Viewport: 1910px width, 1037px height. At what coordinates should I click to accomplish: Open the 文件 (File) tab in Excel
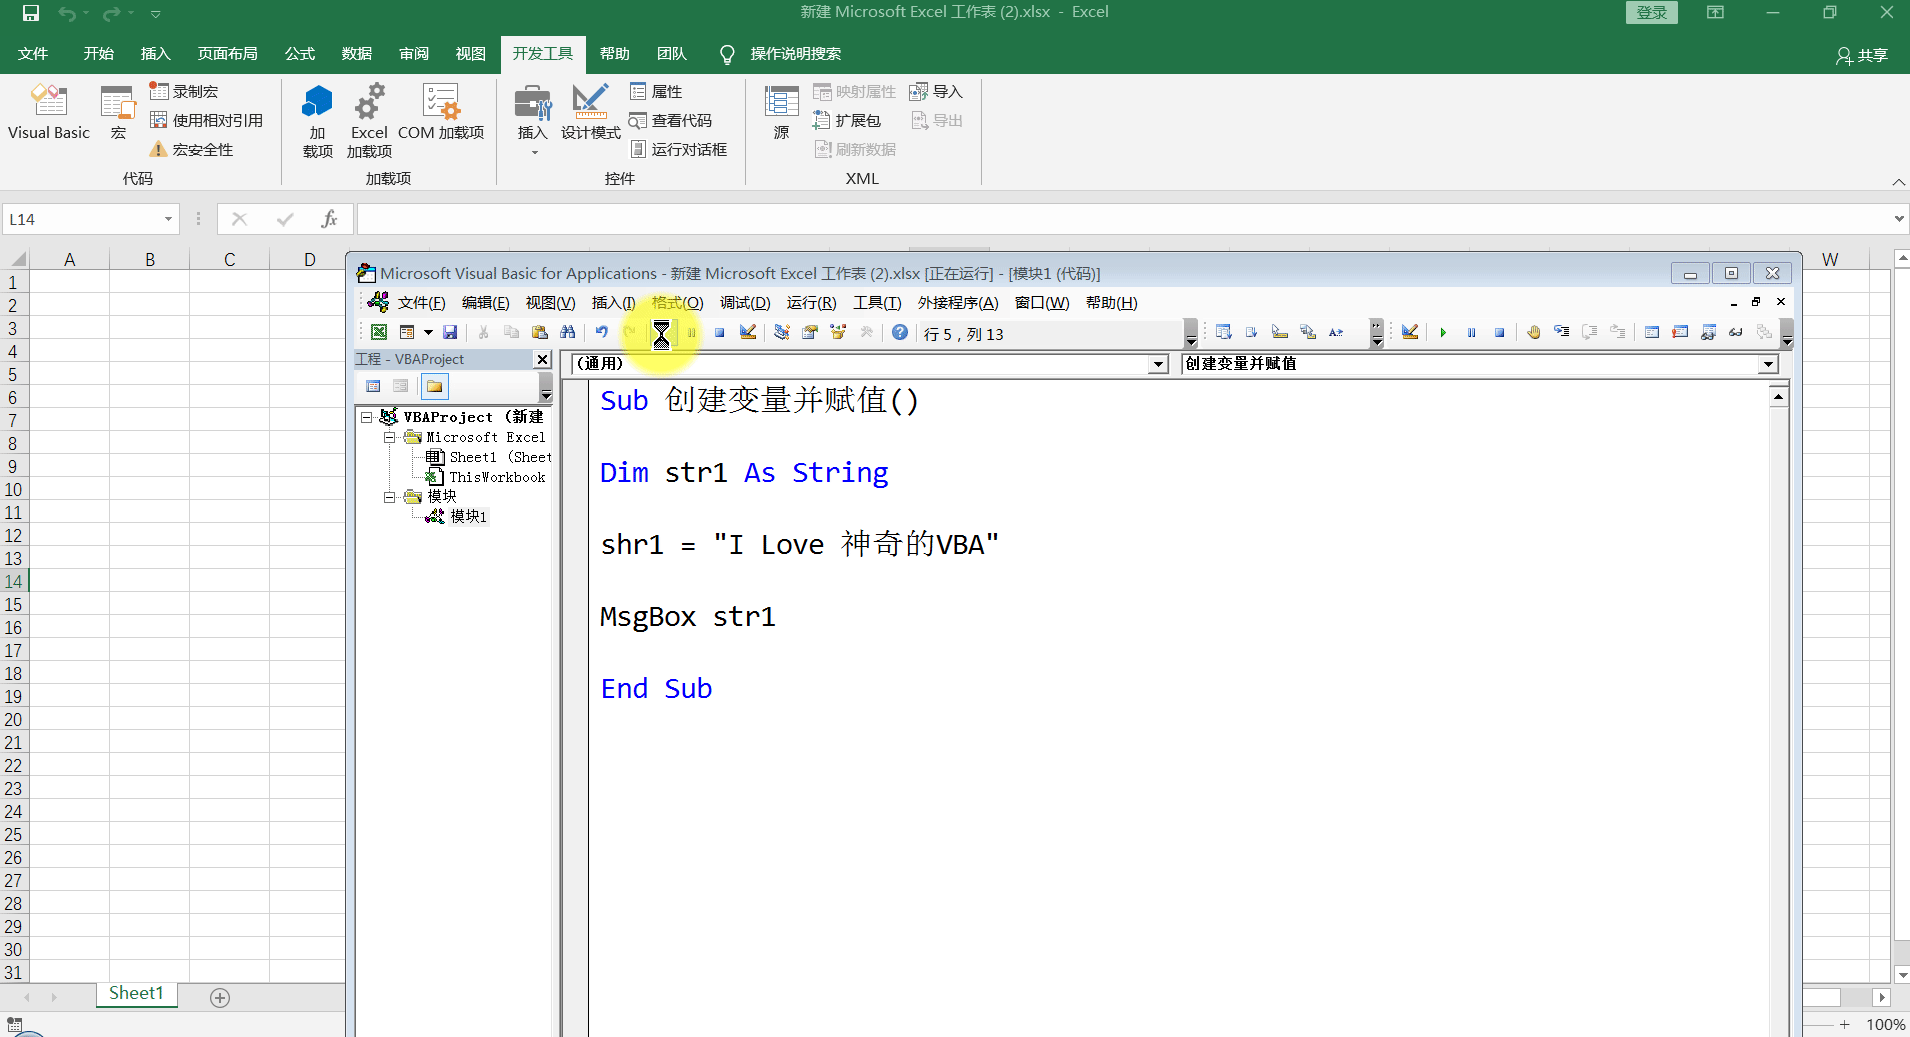(x=33, y=54)
